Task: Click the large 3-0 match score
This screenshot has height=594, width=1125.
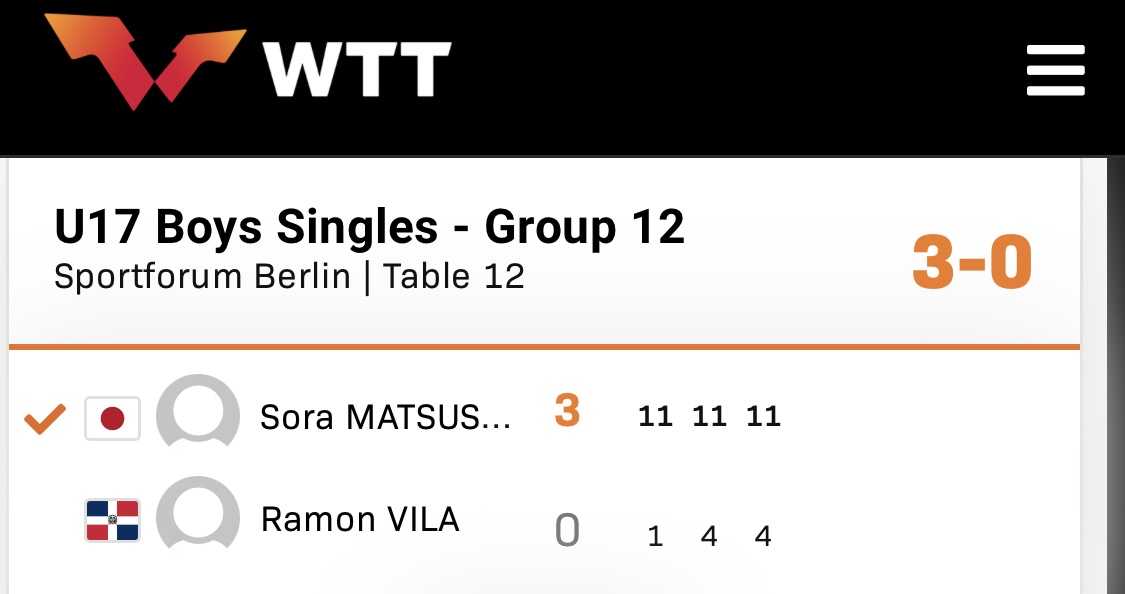Action: tap(971, 263)
